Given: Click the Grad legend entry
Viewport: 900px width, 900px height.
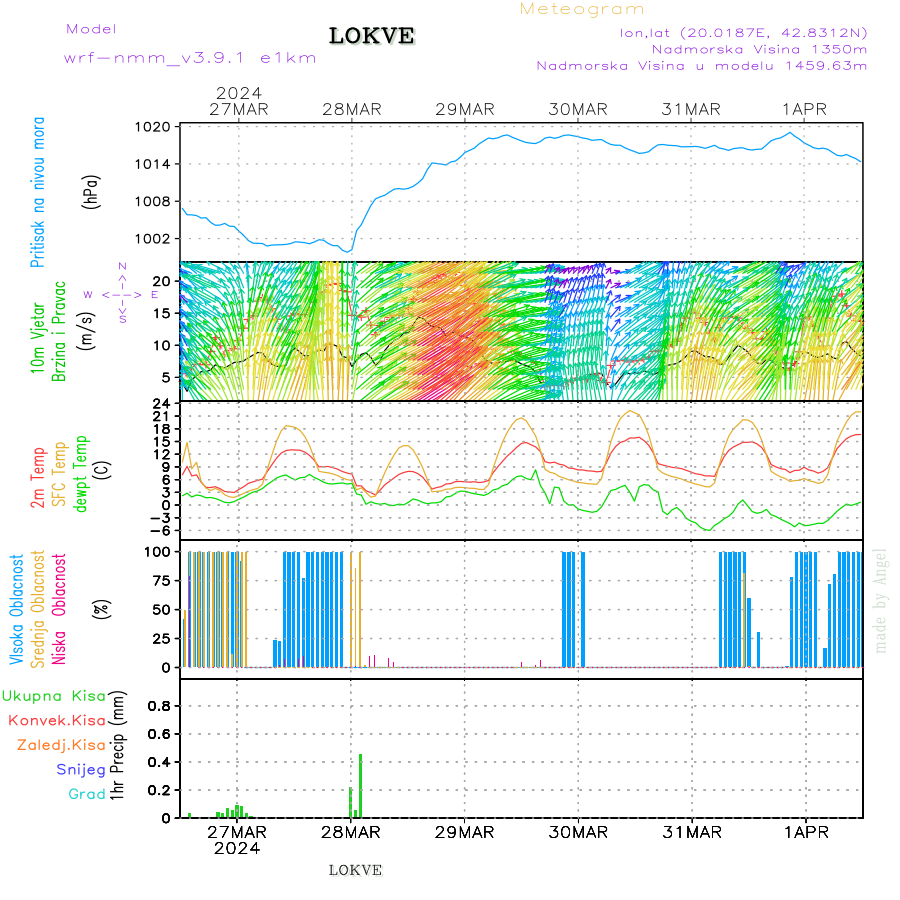Looking at the screenshot, I should [87, 794].
